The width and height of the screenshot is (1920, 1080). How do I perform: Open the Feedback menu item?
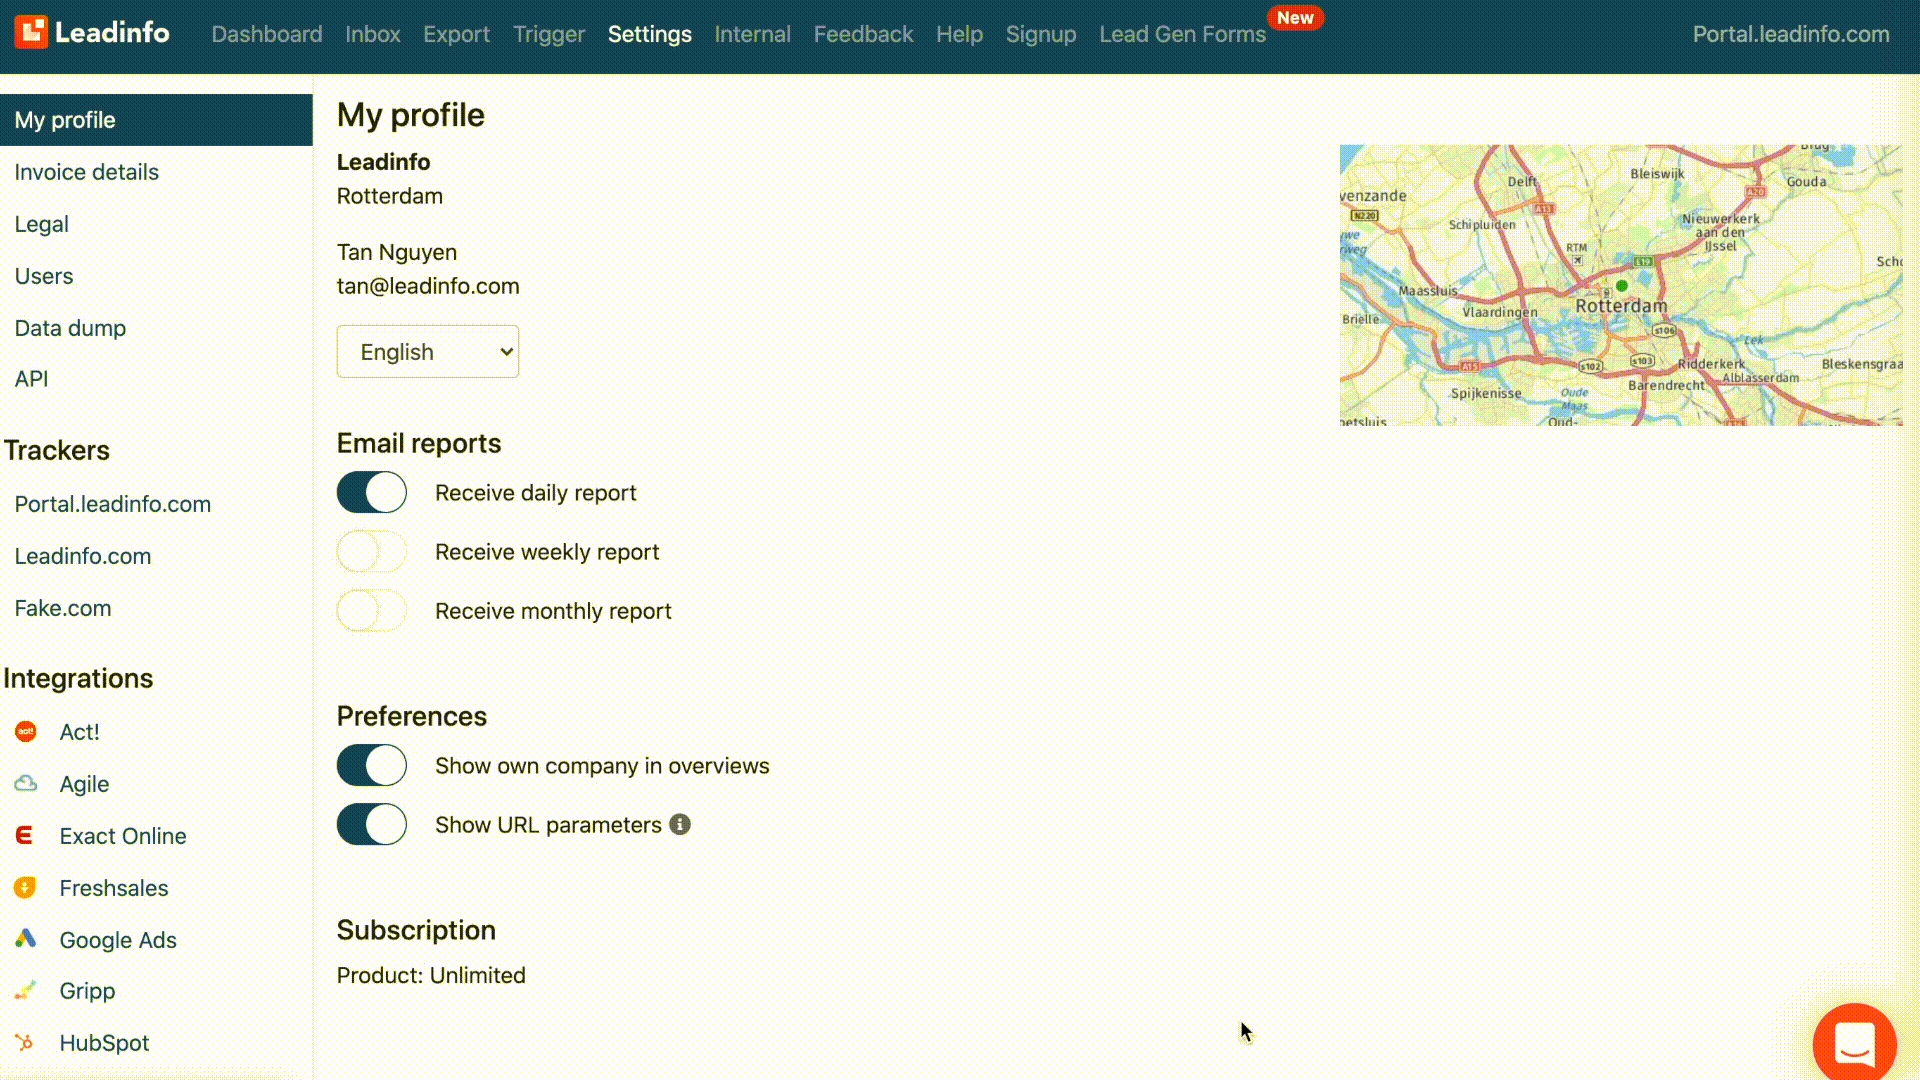[863, 34]
